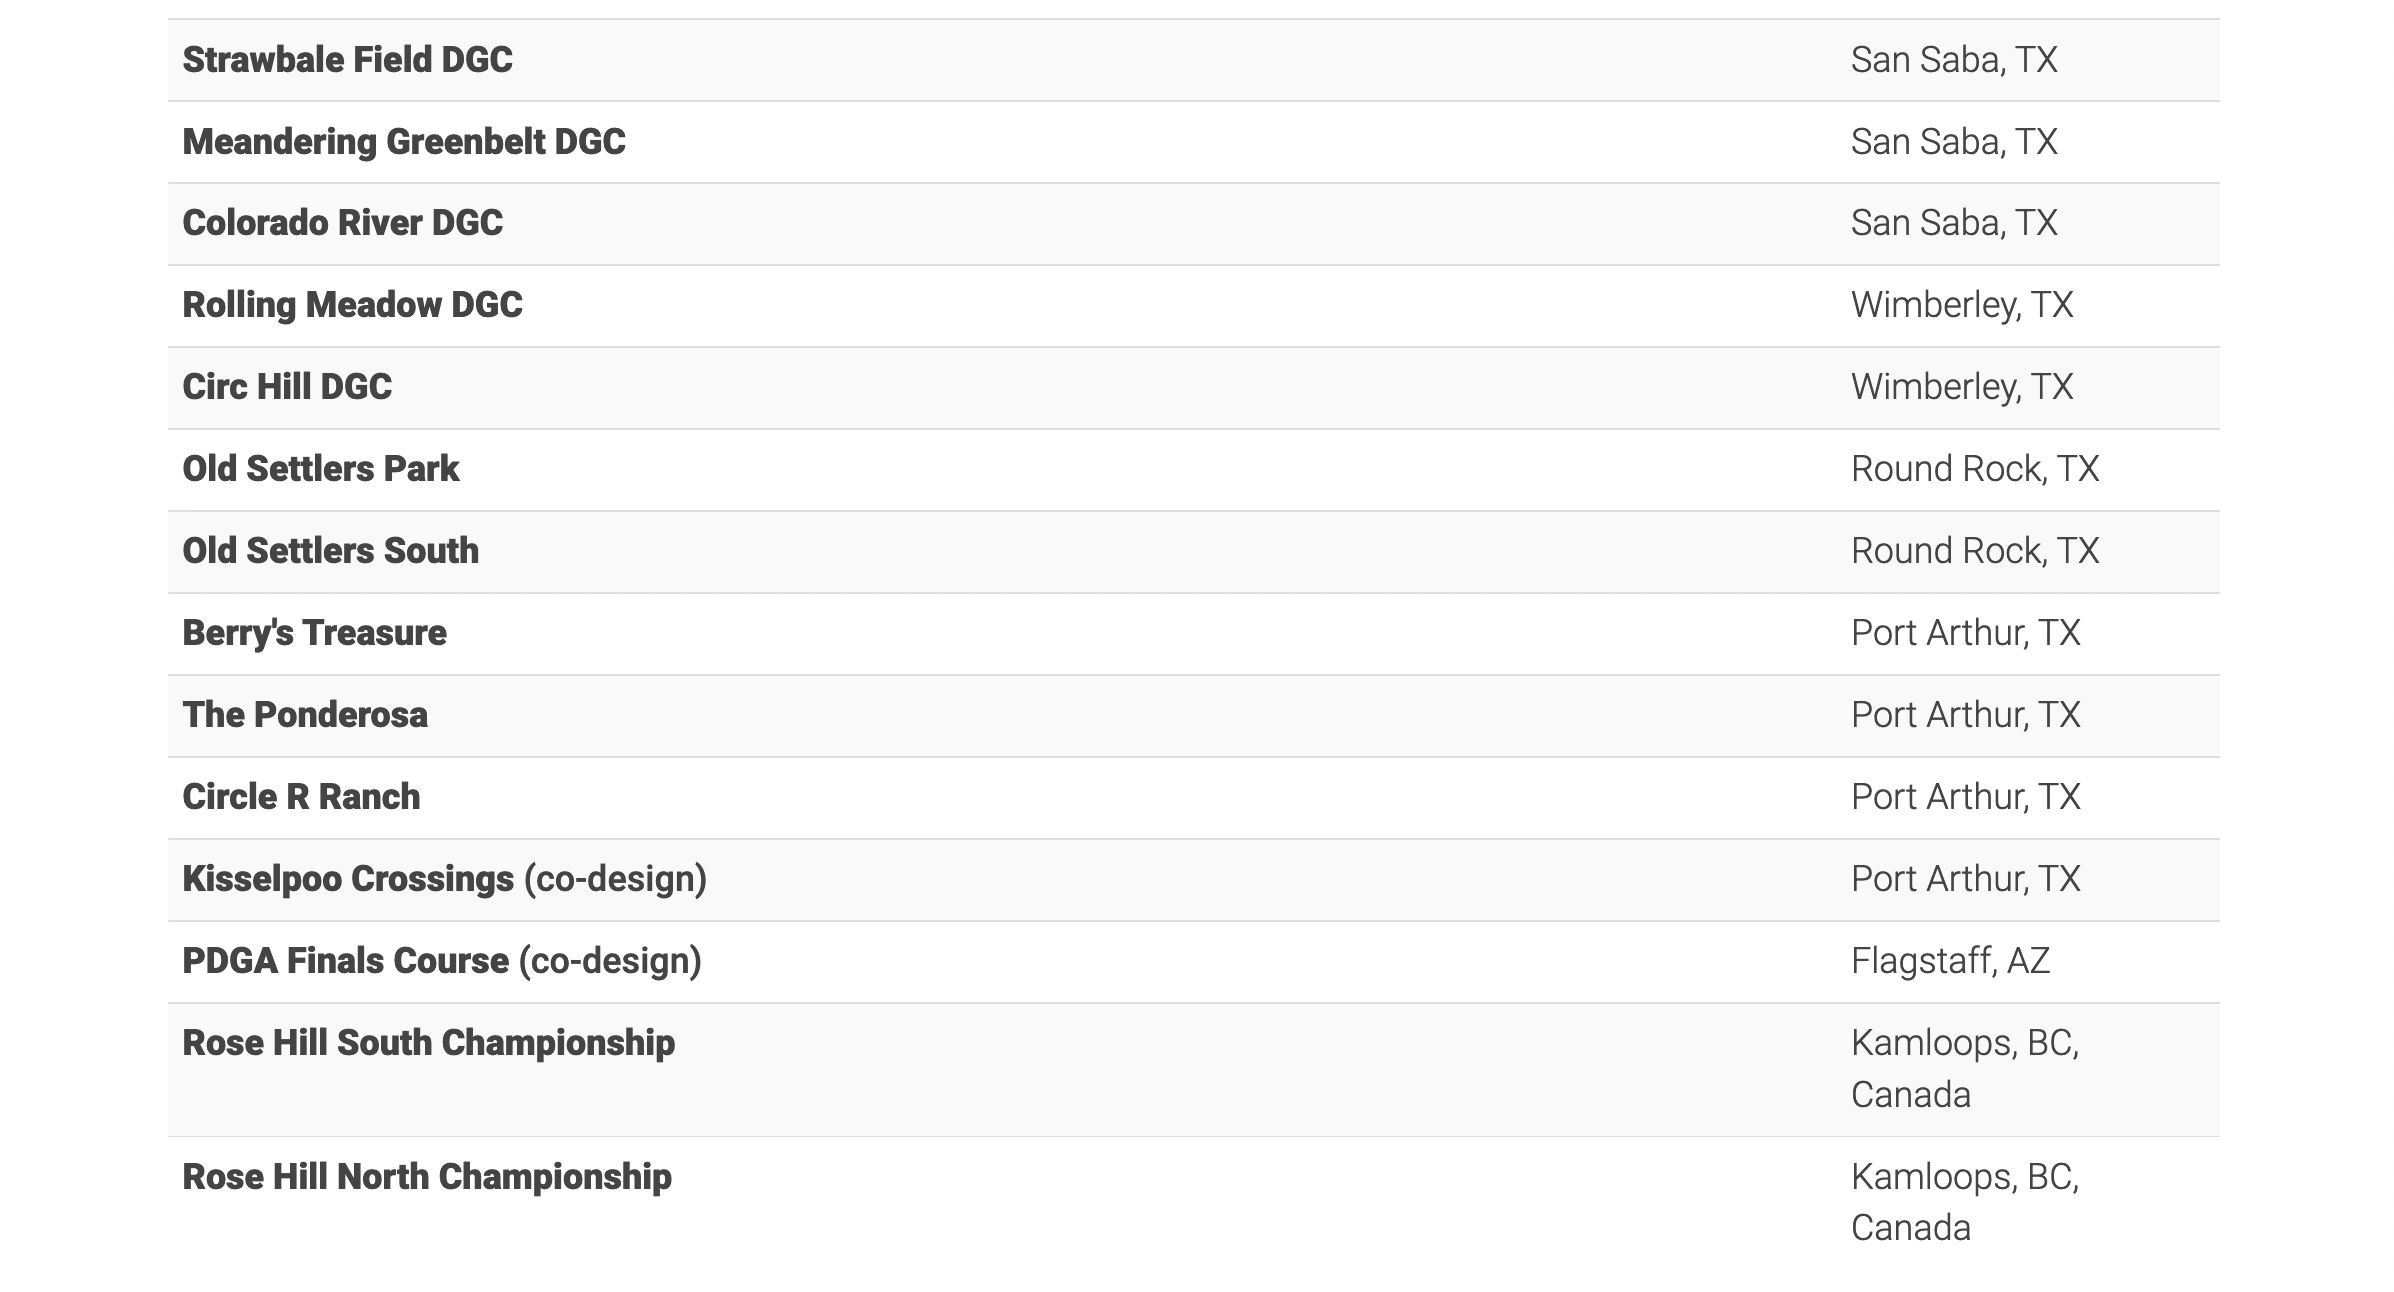Select Rose Hill North Championship title

(427, 1177)
